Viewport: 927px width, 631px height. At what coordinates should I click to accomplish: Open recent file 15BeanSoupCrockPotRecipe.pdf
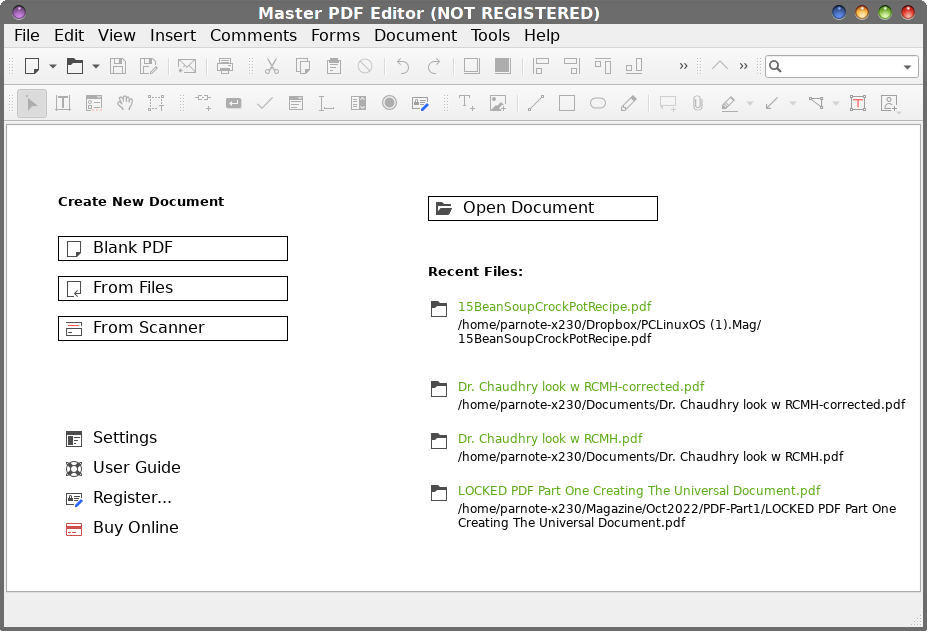click(x=554, y=306)
